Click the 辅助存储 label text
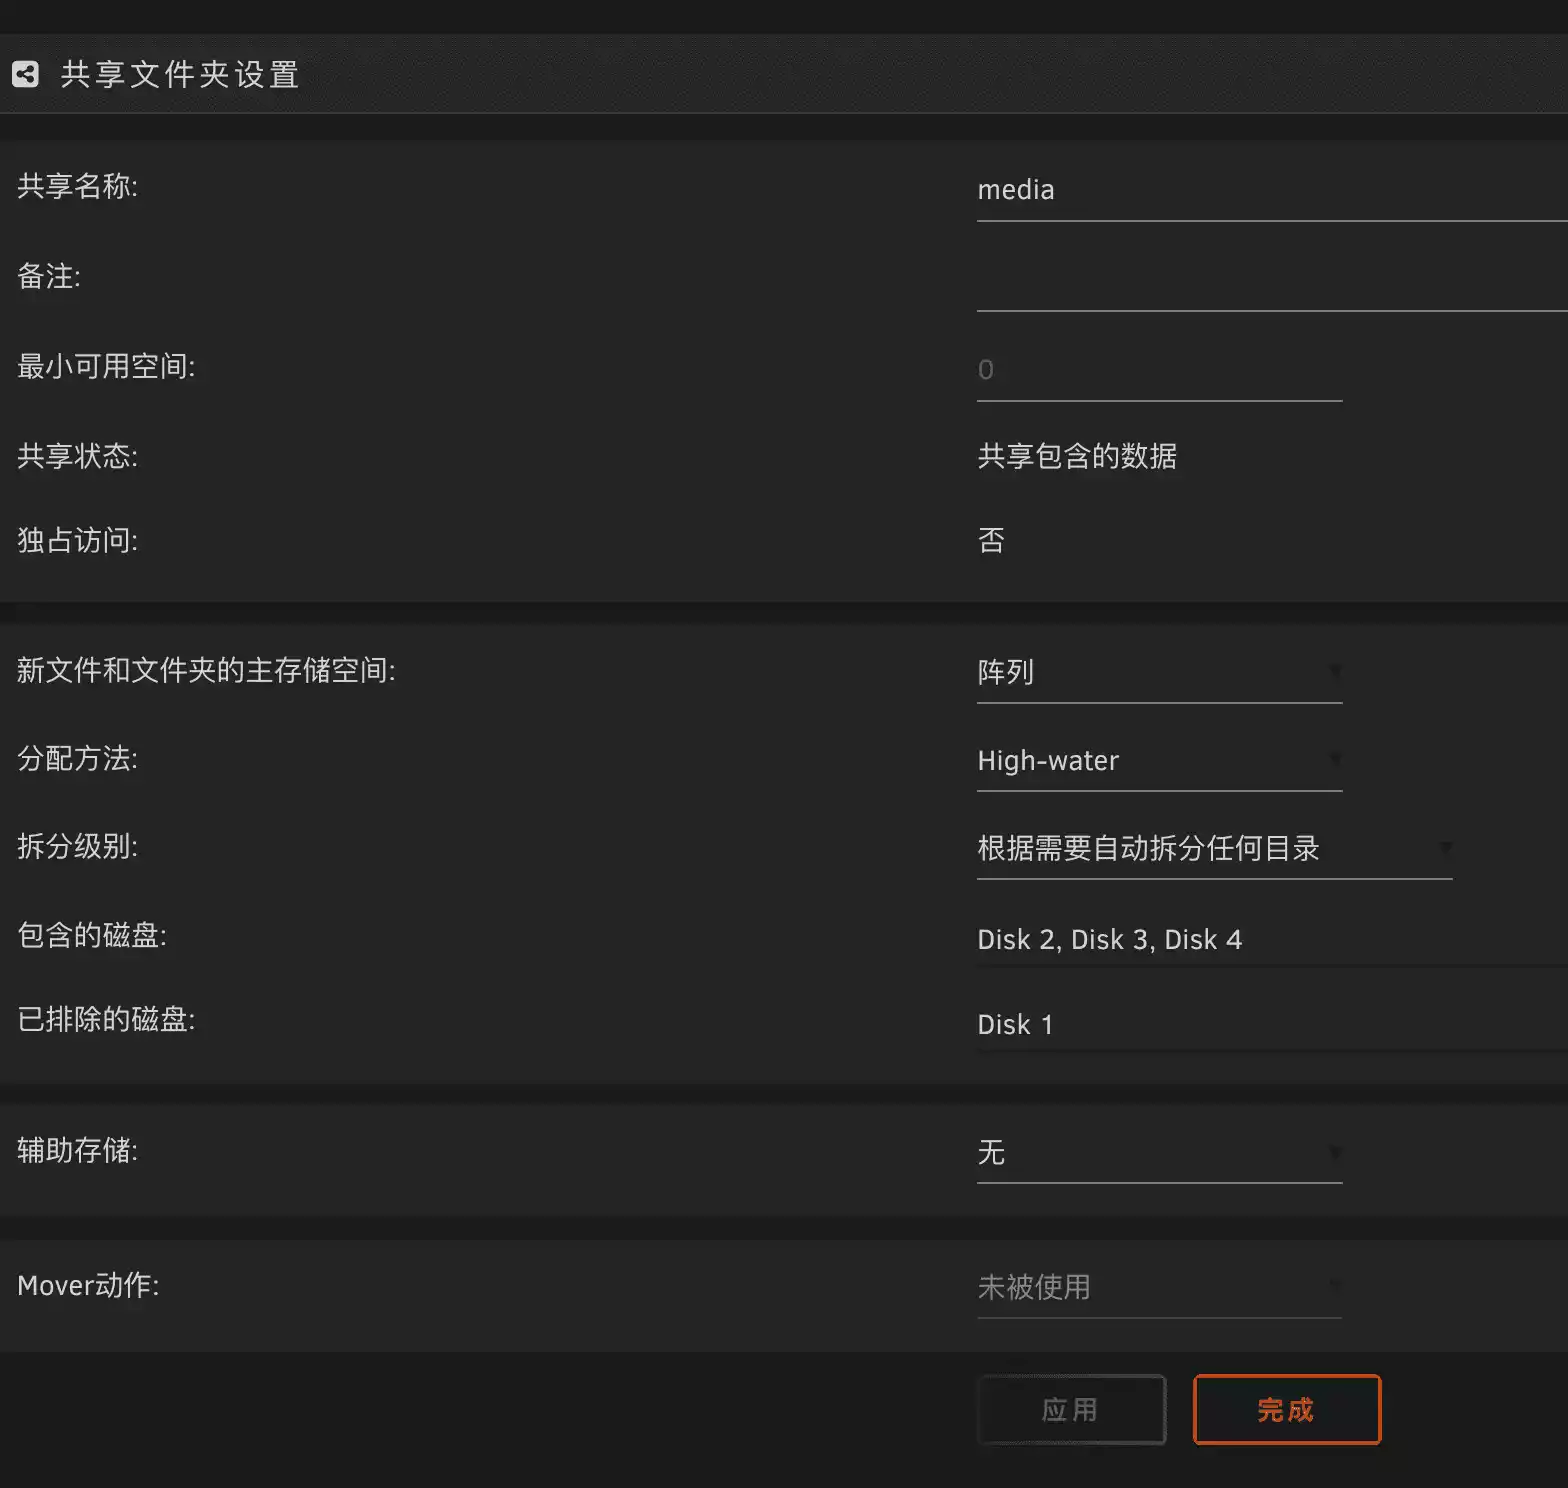The image size is (1568, 1488). 77,1151
